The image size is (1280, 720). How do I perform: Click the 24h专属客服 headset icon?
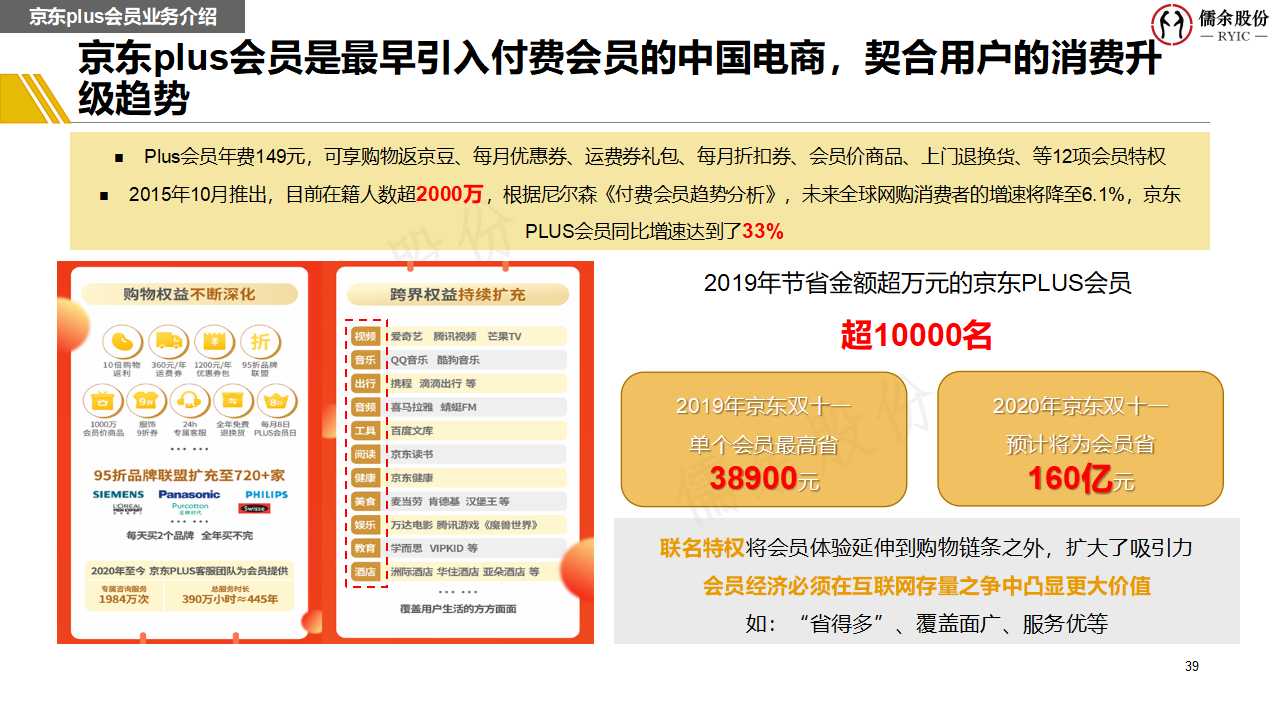click(188, 402)
